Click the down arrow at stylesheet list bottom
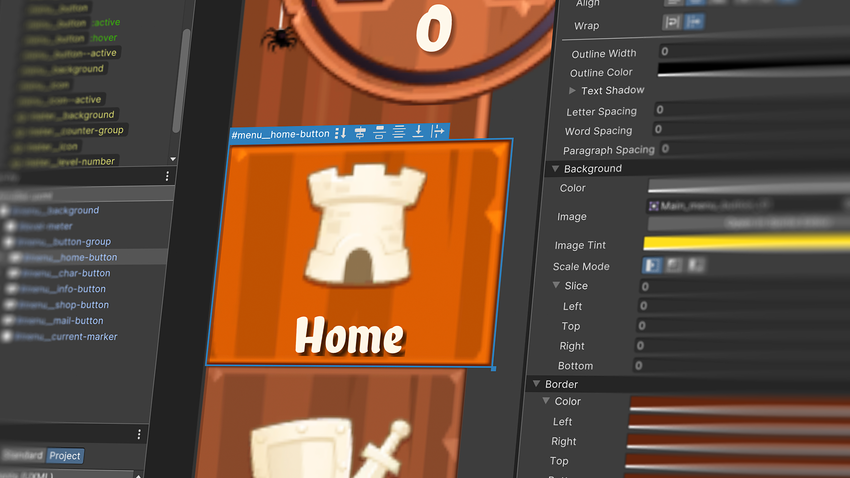 click(x=173, y=159)
